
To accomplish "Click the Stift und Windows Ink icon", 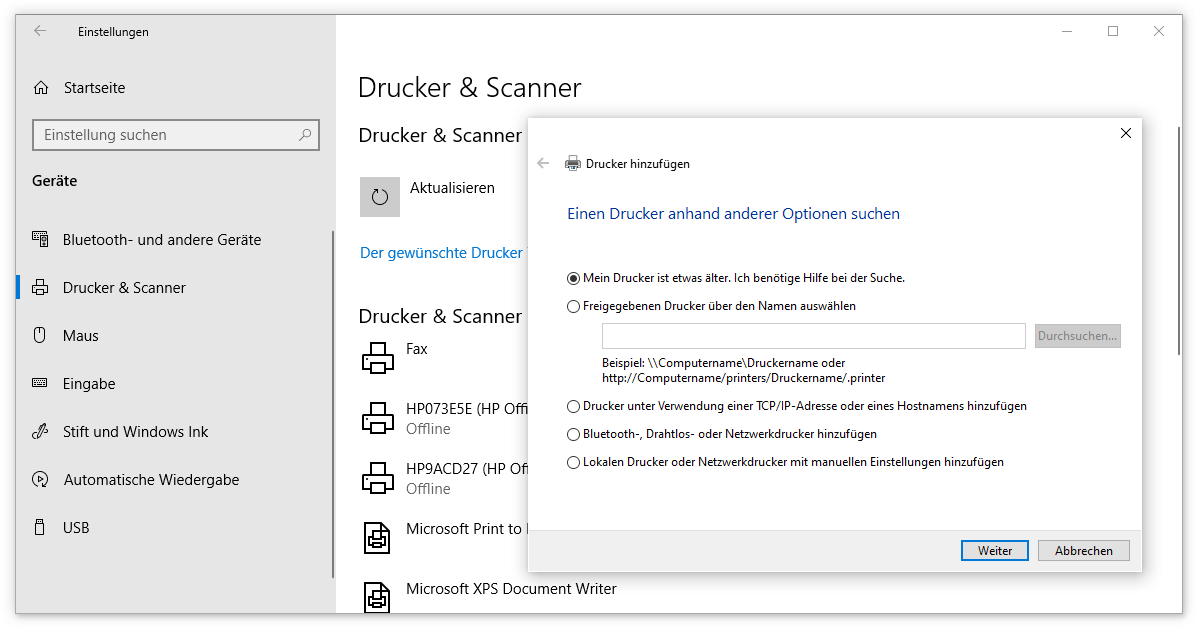I will [x=41, y=431].
